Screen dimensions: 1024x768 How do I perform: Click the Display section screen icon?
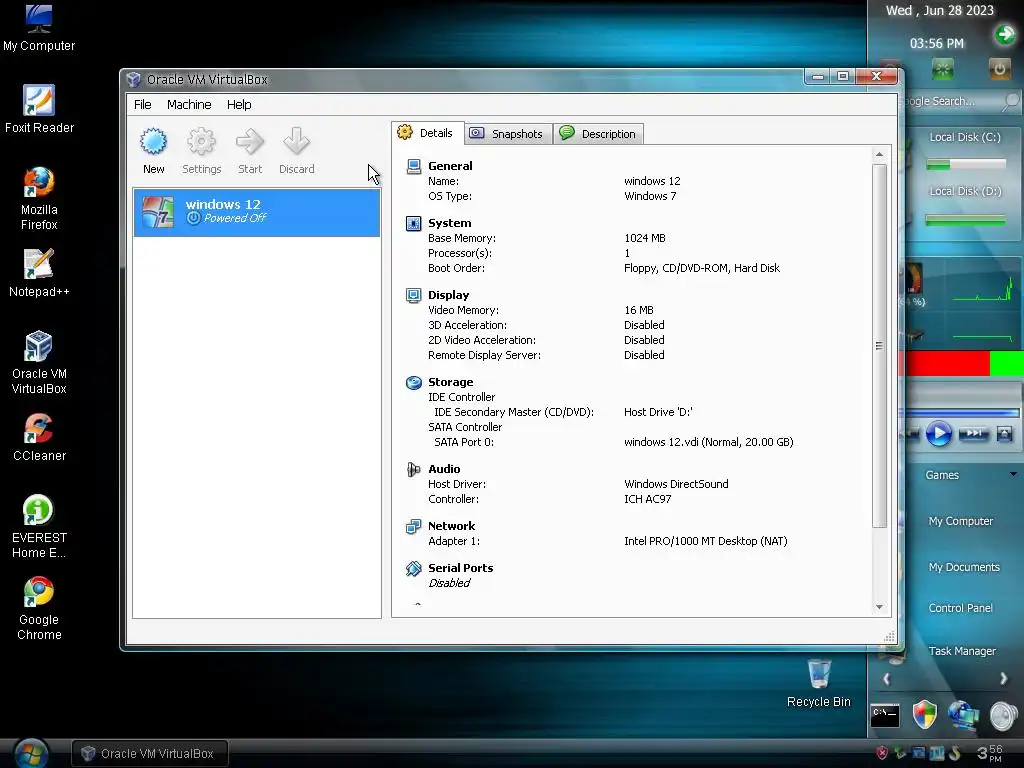coord(413,295)
